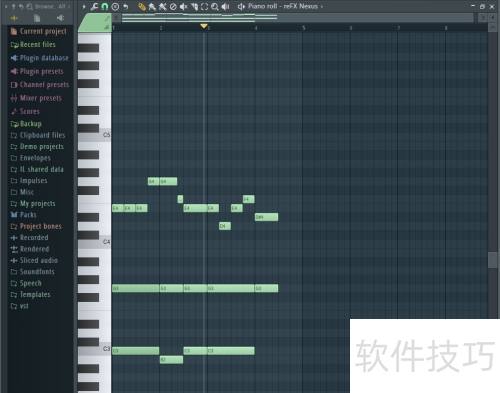Open the Project bones folder

36,226
